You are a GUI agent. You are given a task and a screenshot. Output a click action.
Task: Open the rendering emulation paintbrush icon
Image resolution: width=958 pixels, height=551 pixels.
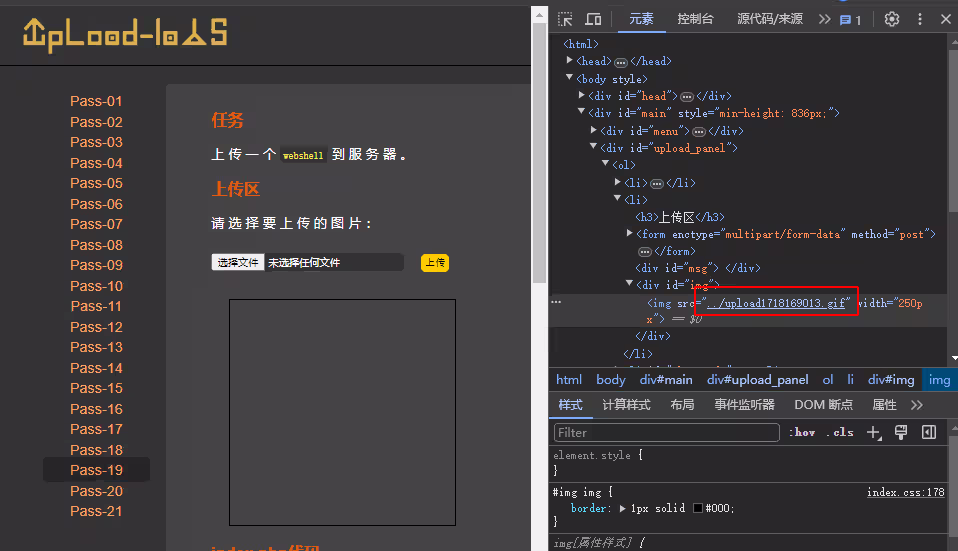tap(901, 432)
